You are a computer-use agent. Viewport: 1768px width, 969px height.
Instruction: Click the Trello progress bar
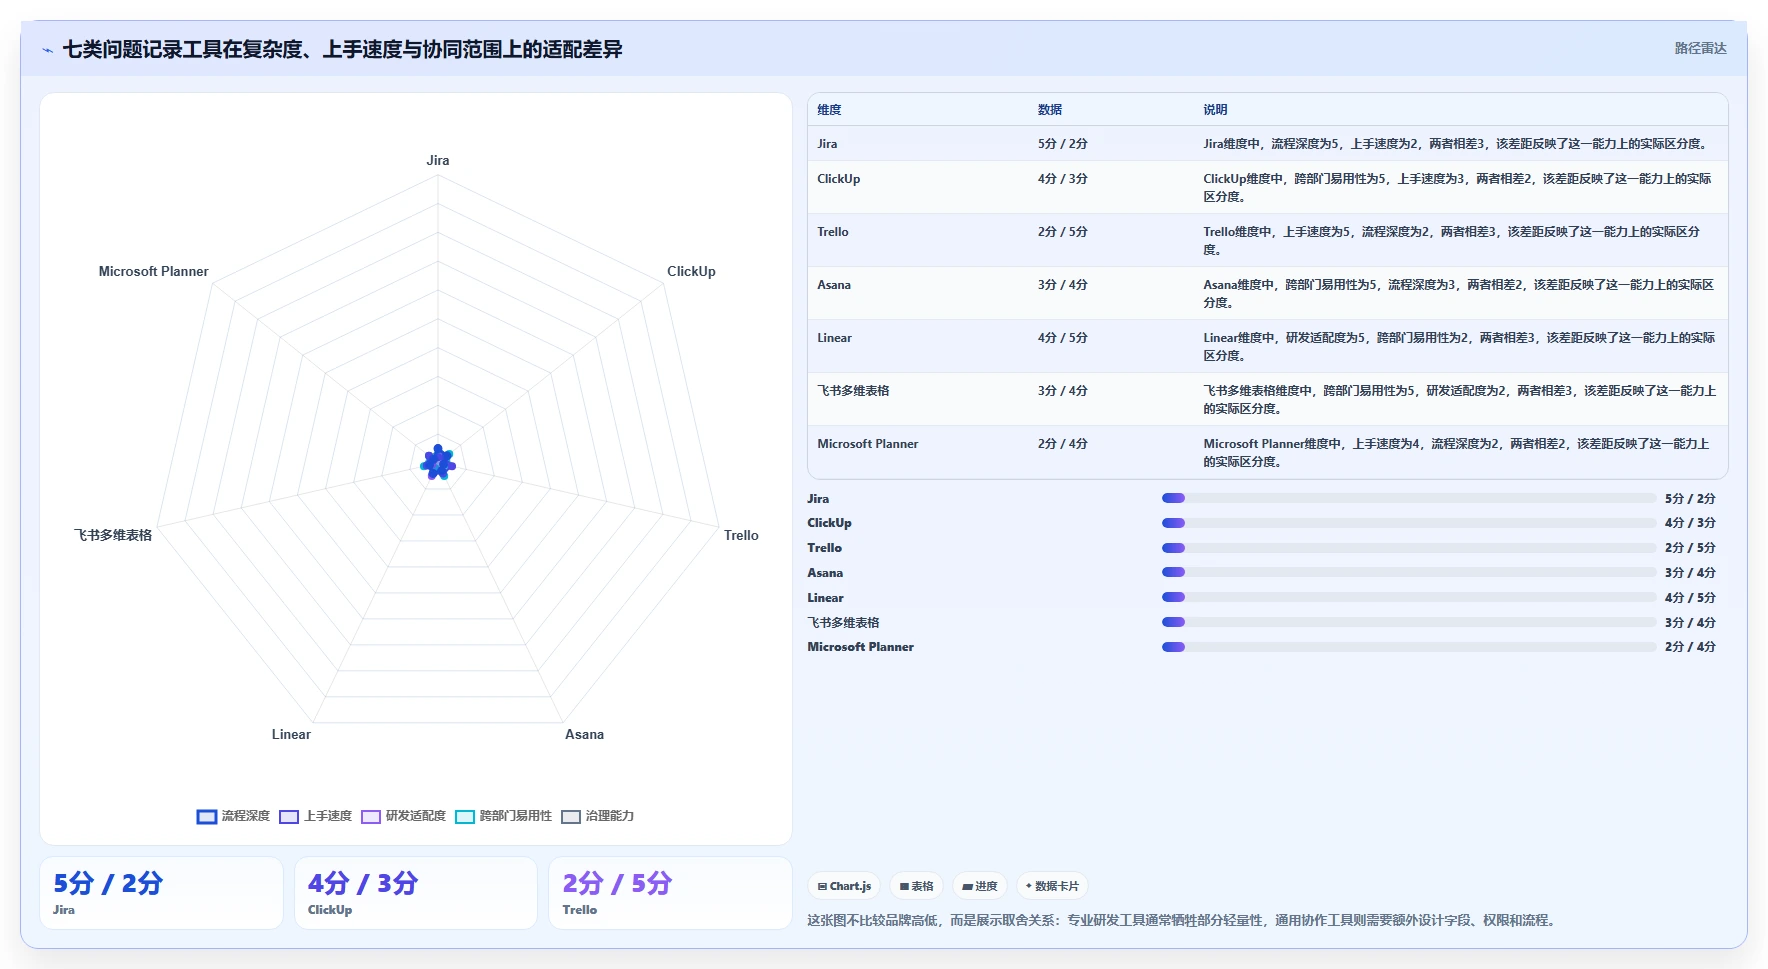tap(1409, 548)
